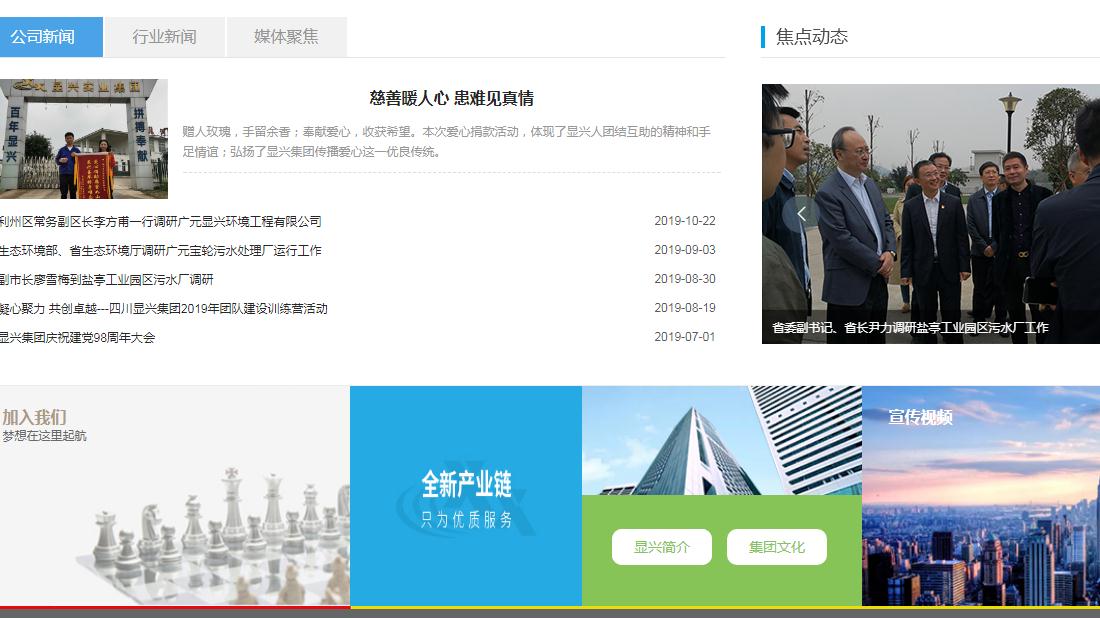
Task: Click the date 2019-09-03
Action: [685, 250]
